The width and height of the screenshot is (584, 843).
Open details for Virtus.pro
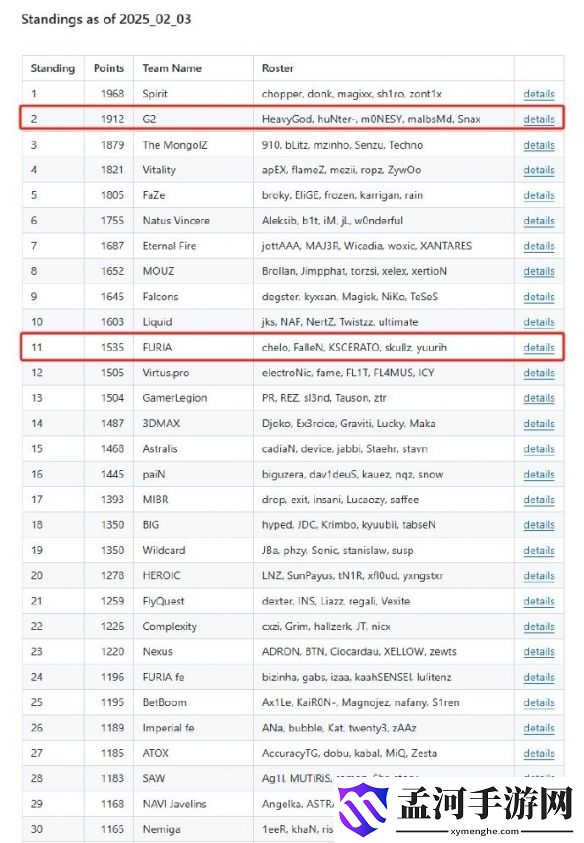pos(539,373)
